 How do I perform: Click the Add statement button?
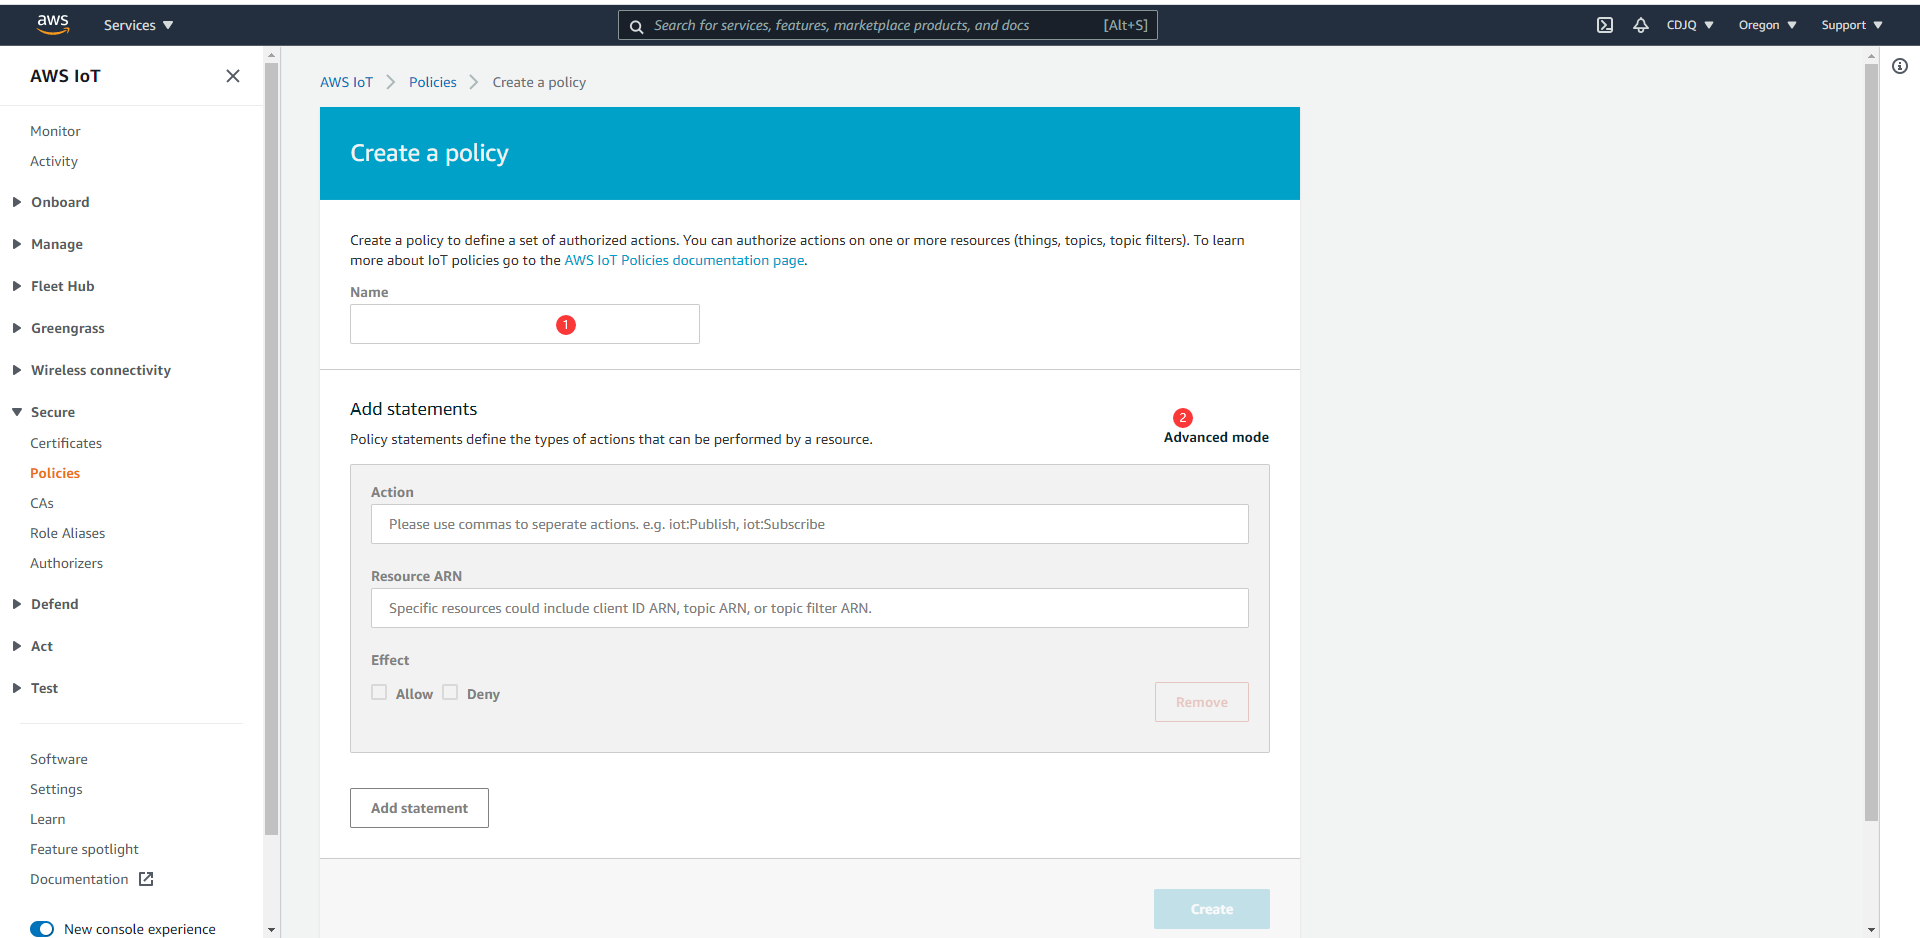[x=419, y=808]
